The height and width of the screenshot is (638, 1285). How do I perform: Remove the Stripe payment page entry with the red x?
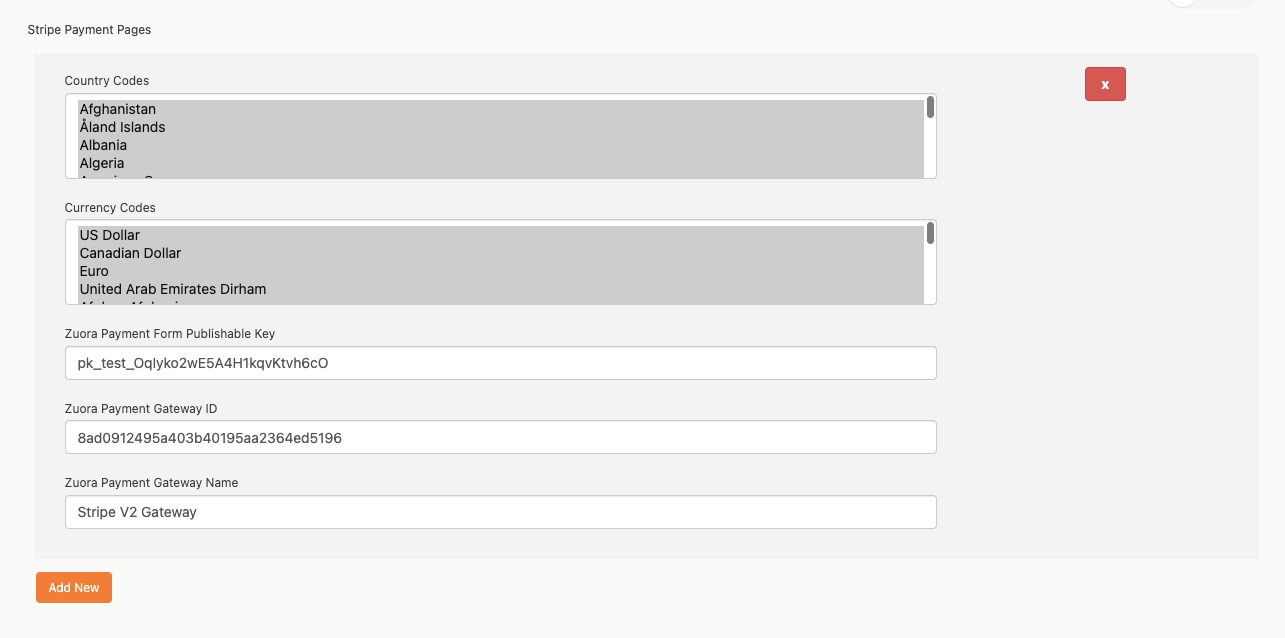click(1105, 85)
